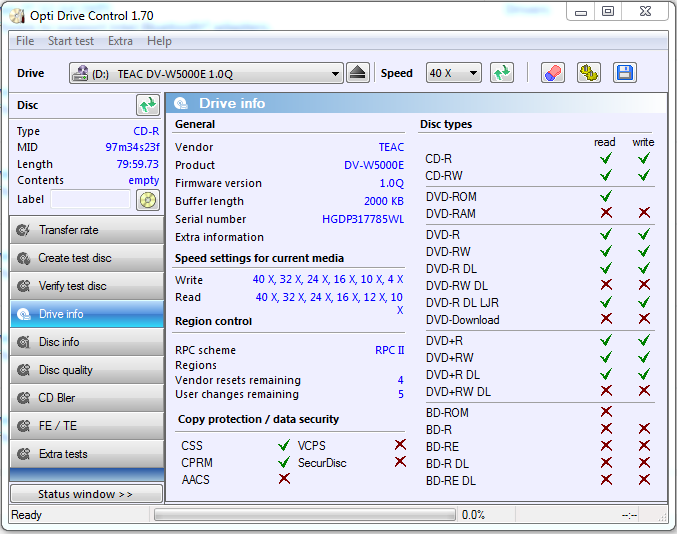The height and width of the screenshot is (534, 677).
Task: Click the eraser (erase disc) toolbar icon
Action: coord(553,73)
